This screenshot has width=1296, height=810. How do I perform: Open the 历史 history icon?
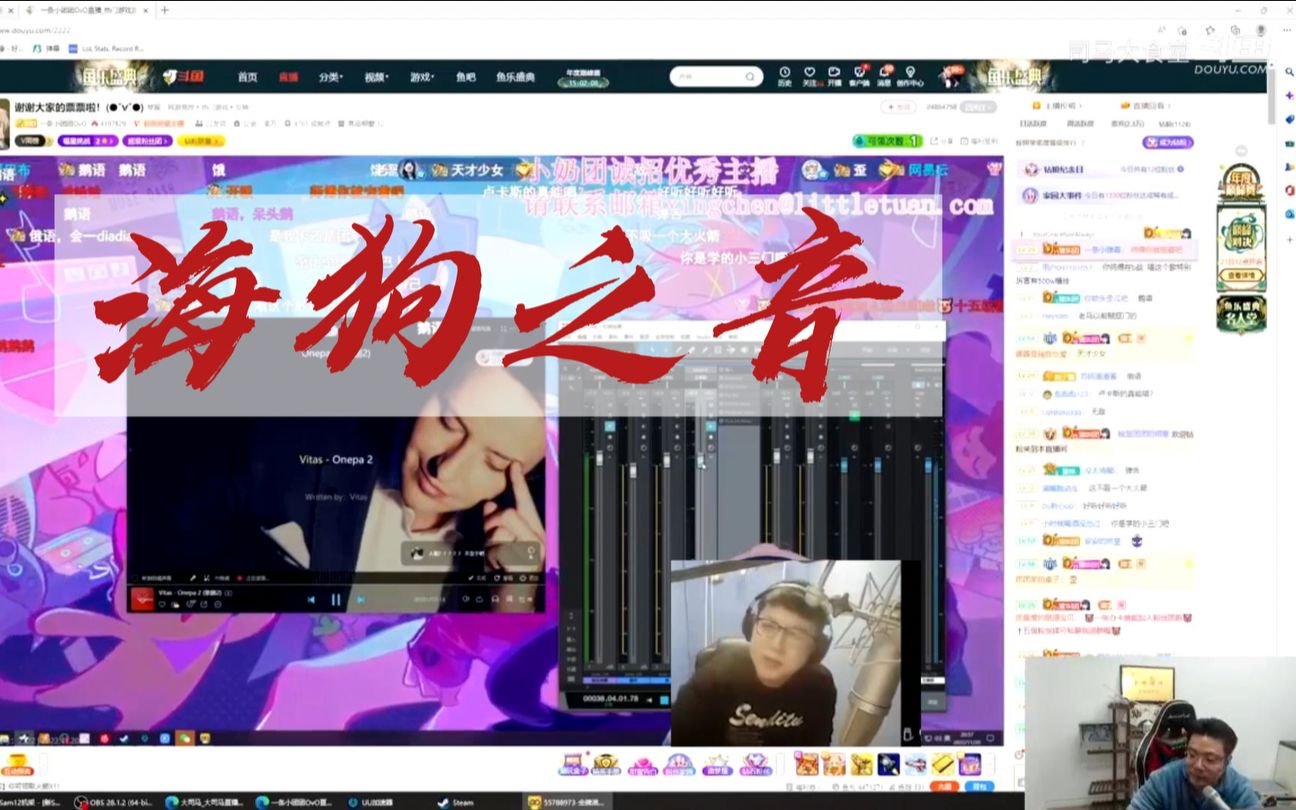tap(785, 76)
